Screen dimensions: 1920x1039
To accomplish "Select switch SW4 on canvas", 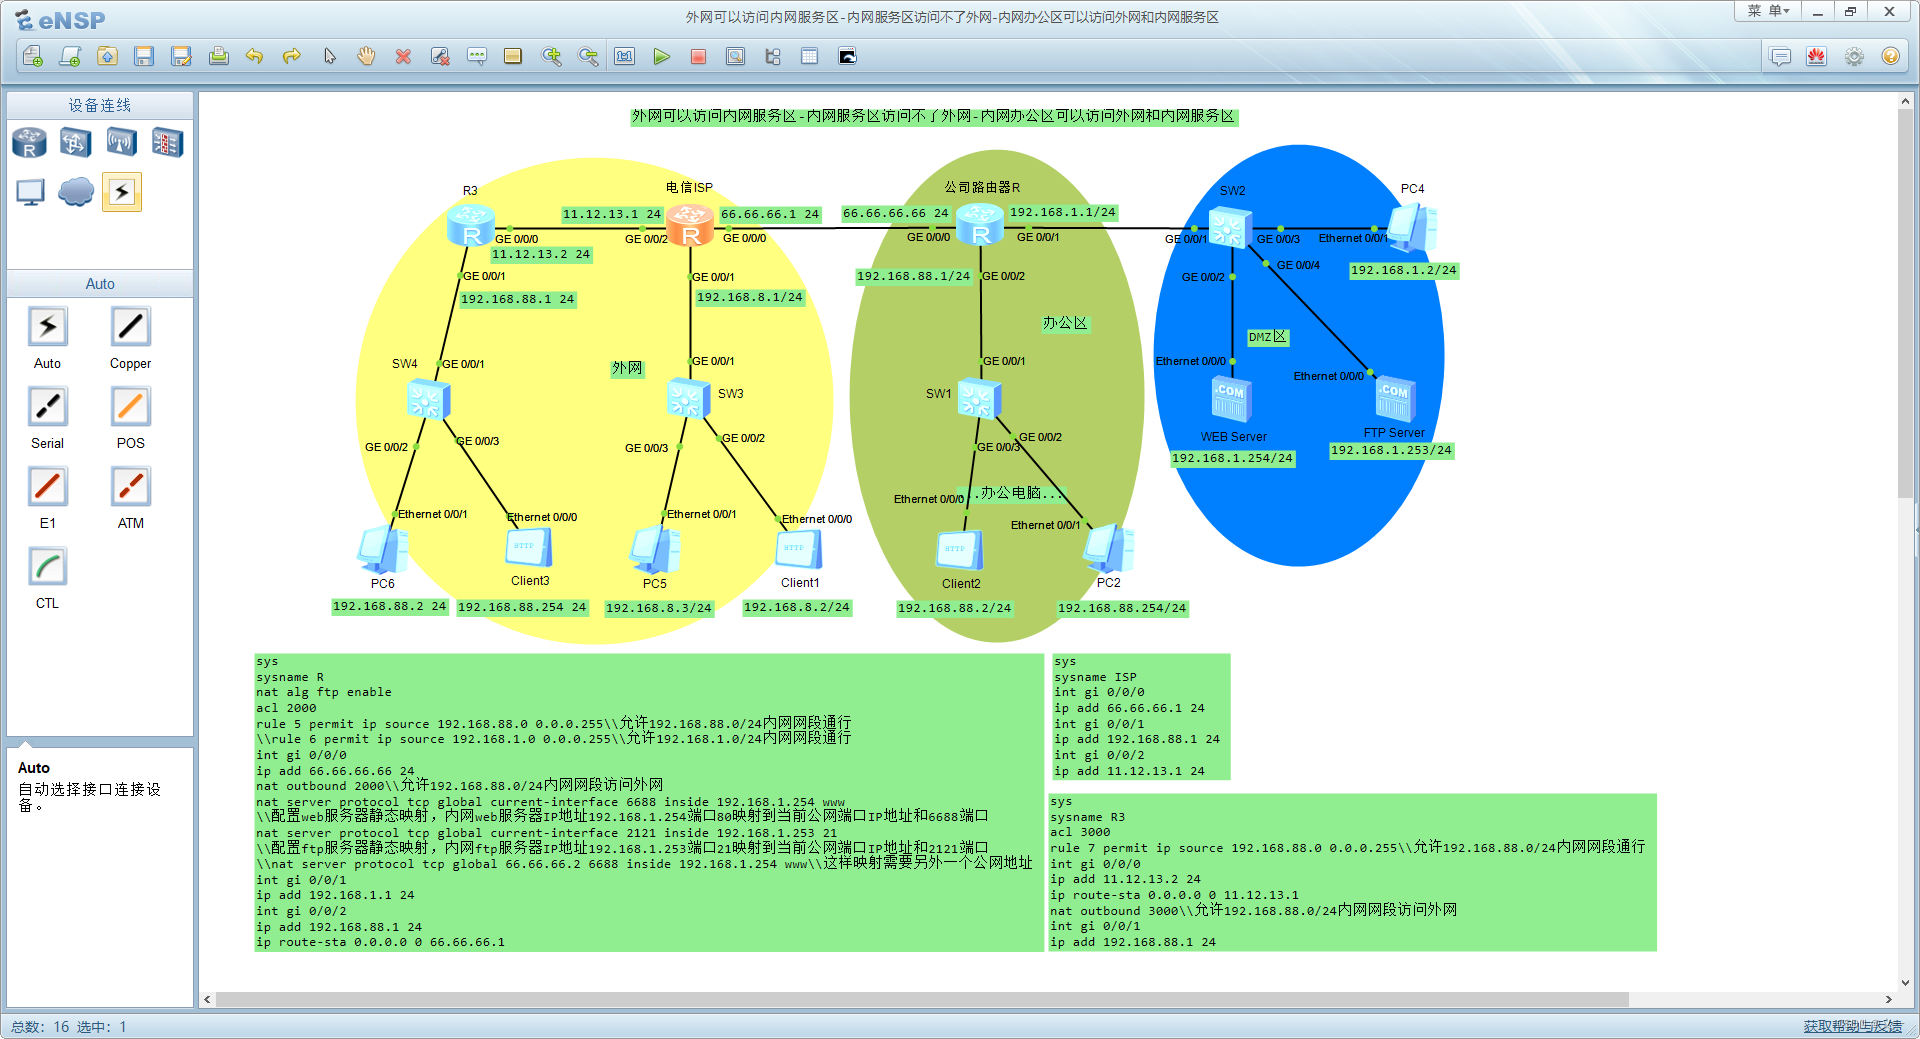I will (x=428, y=399).
